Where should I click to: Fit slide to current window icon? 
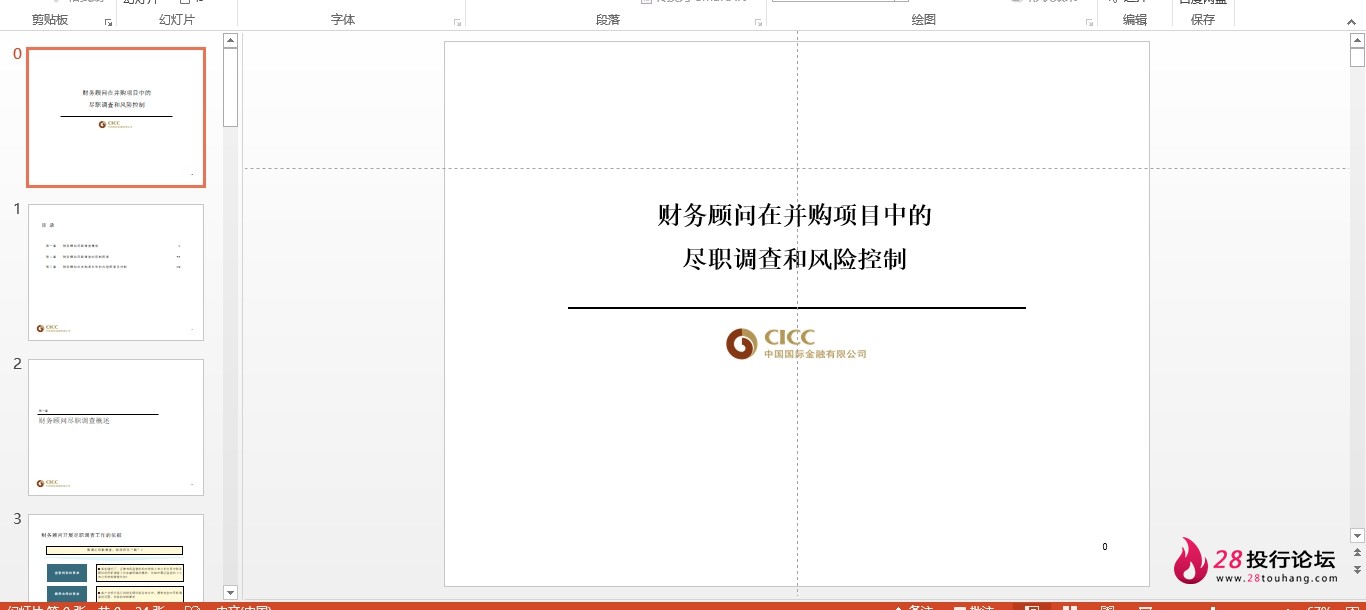pyautogui.click(x=1350, y=607)
